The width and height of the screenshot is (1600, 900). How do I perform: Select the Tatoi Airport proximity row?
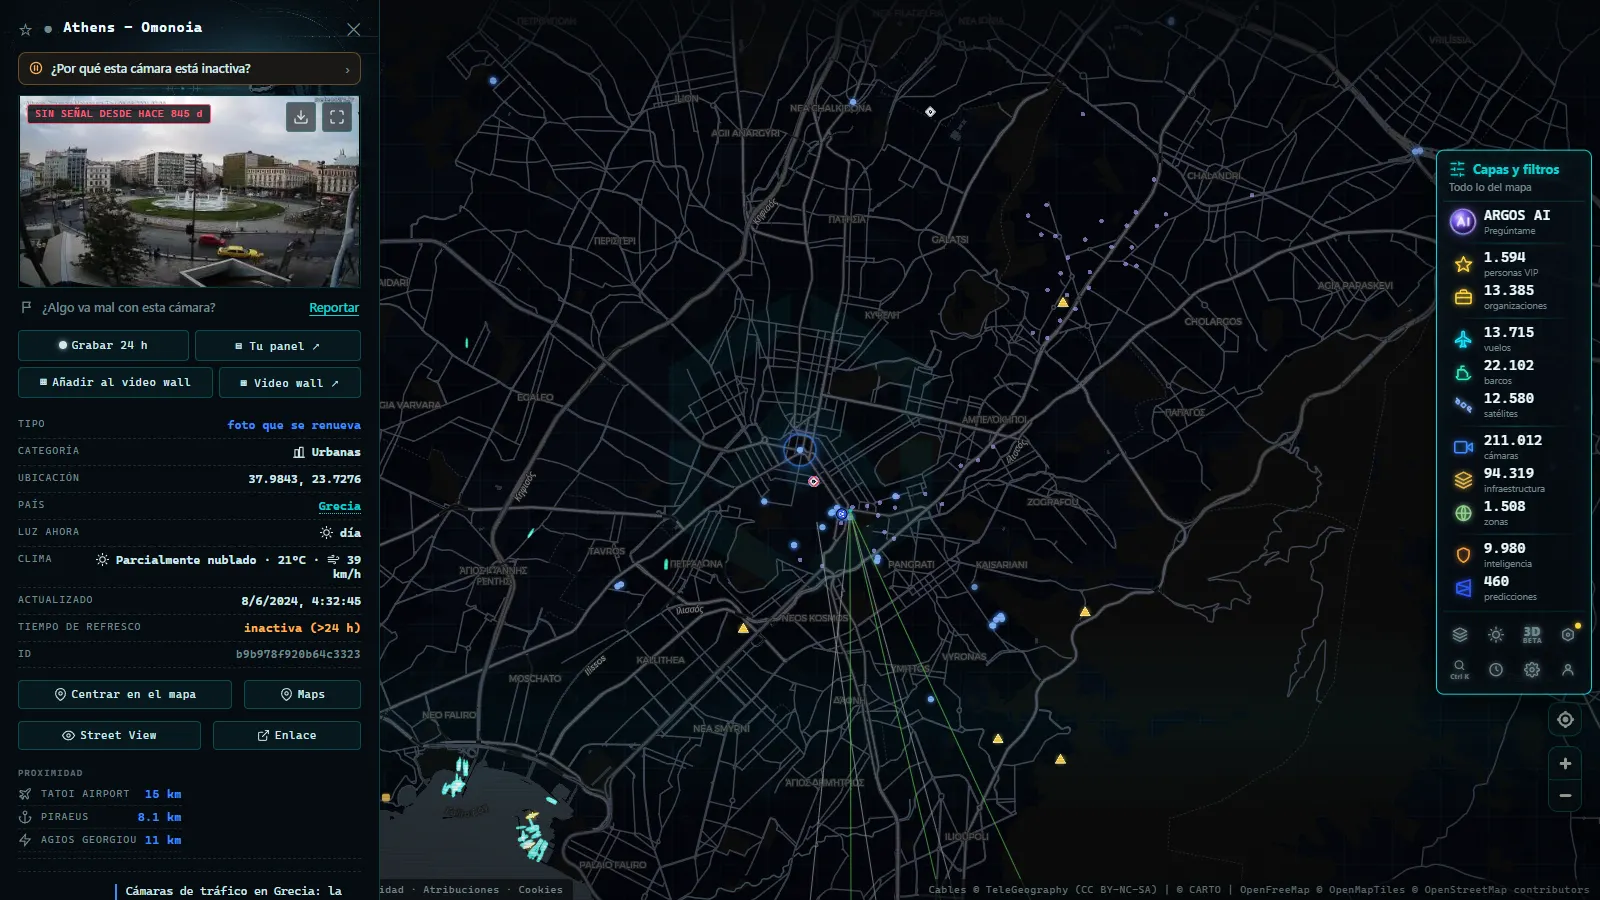click(x=100, y=794)
